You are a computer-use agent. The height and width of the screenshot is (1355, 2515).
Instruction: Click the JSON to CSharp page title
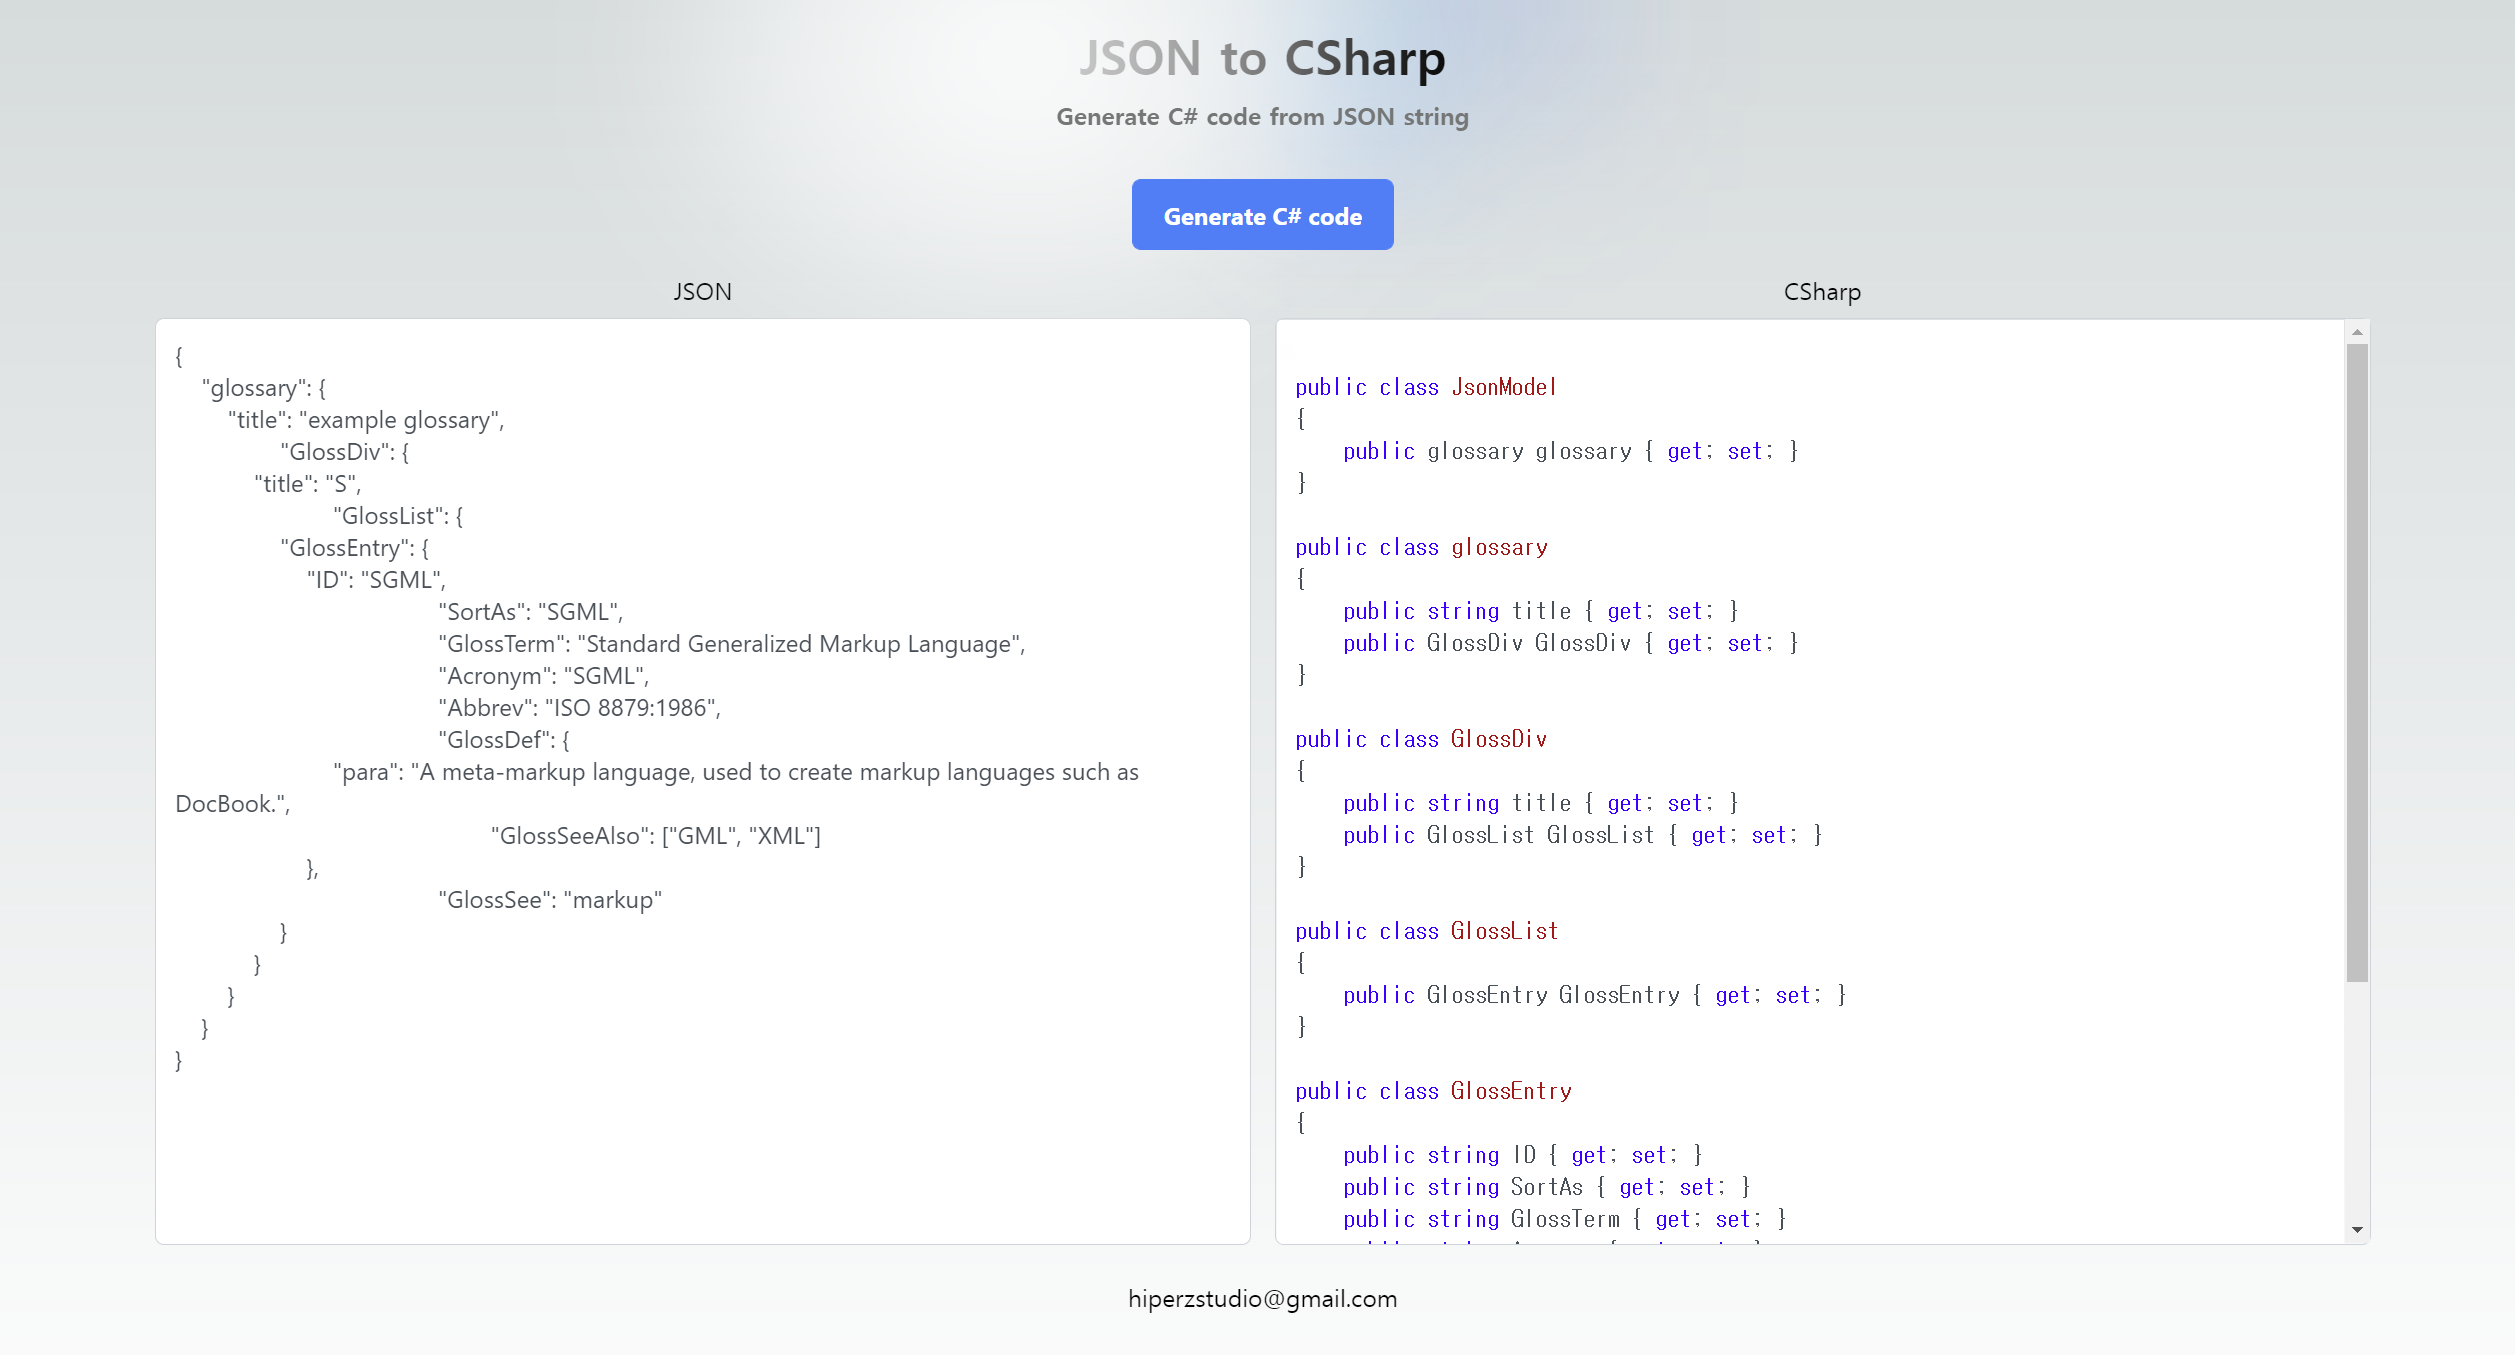coord(1262,58)
